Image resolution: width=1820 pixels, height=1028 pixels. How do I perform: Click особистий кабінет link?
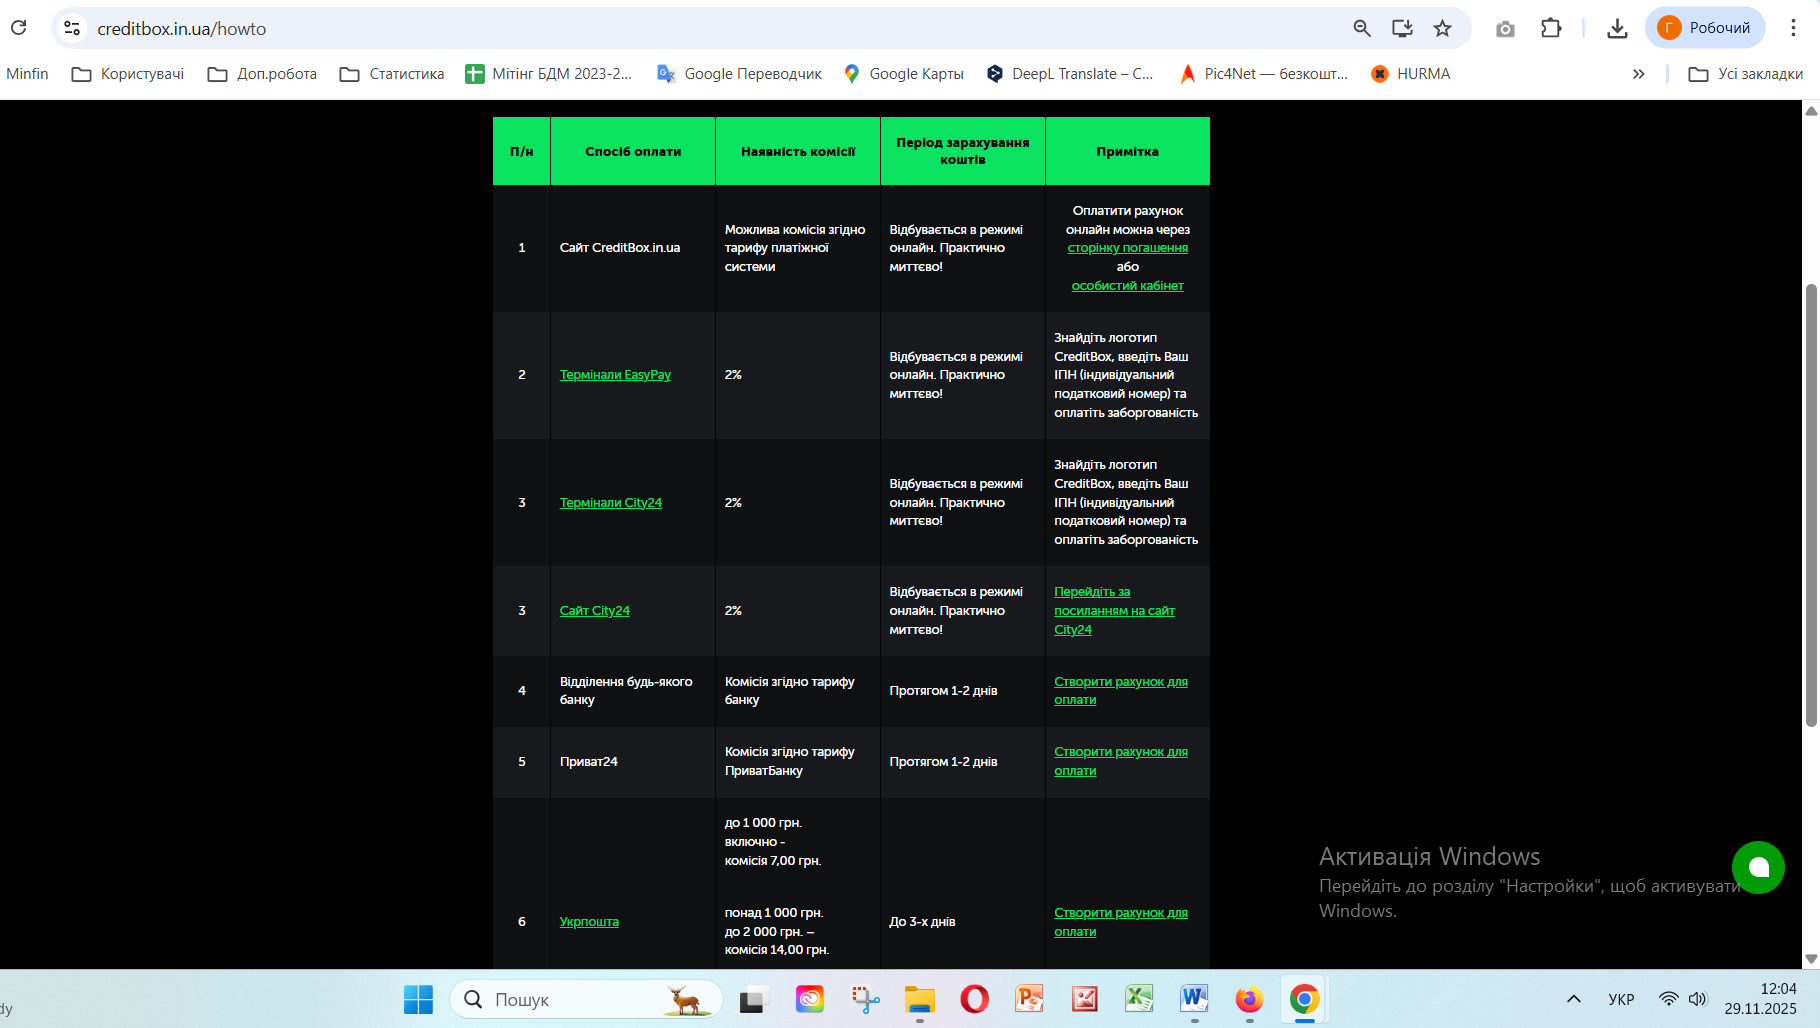click(x=1127, y=286)
